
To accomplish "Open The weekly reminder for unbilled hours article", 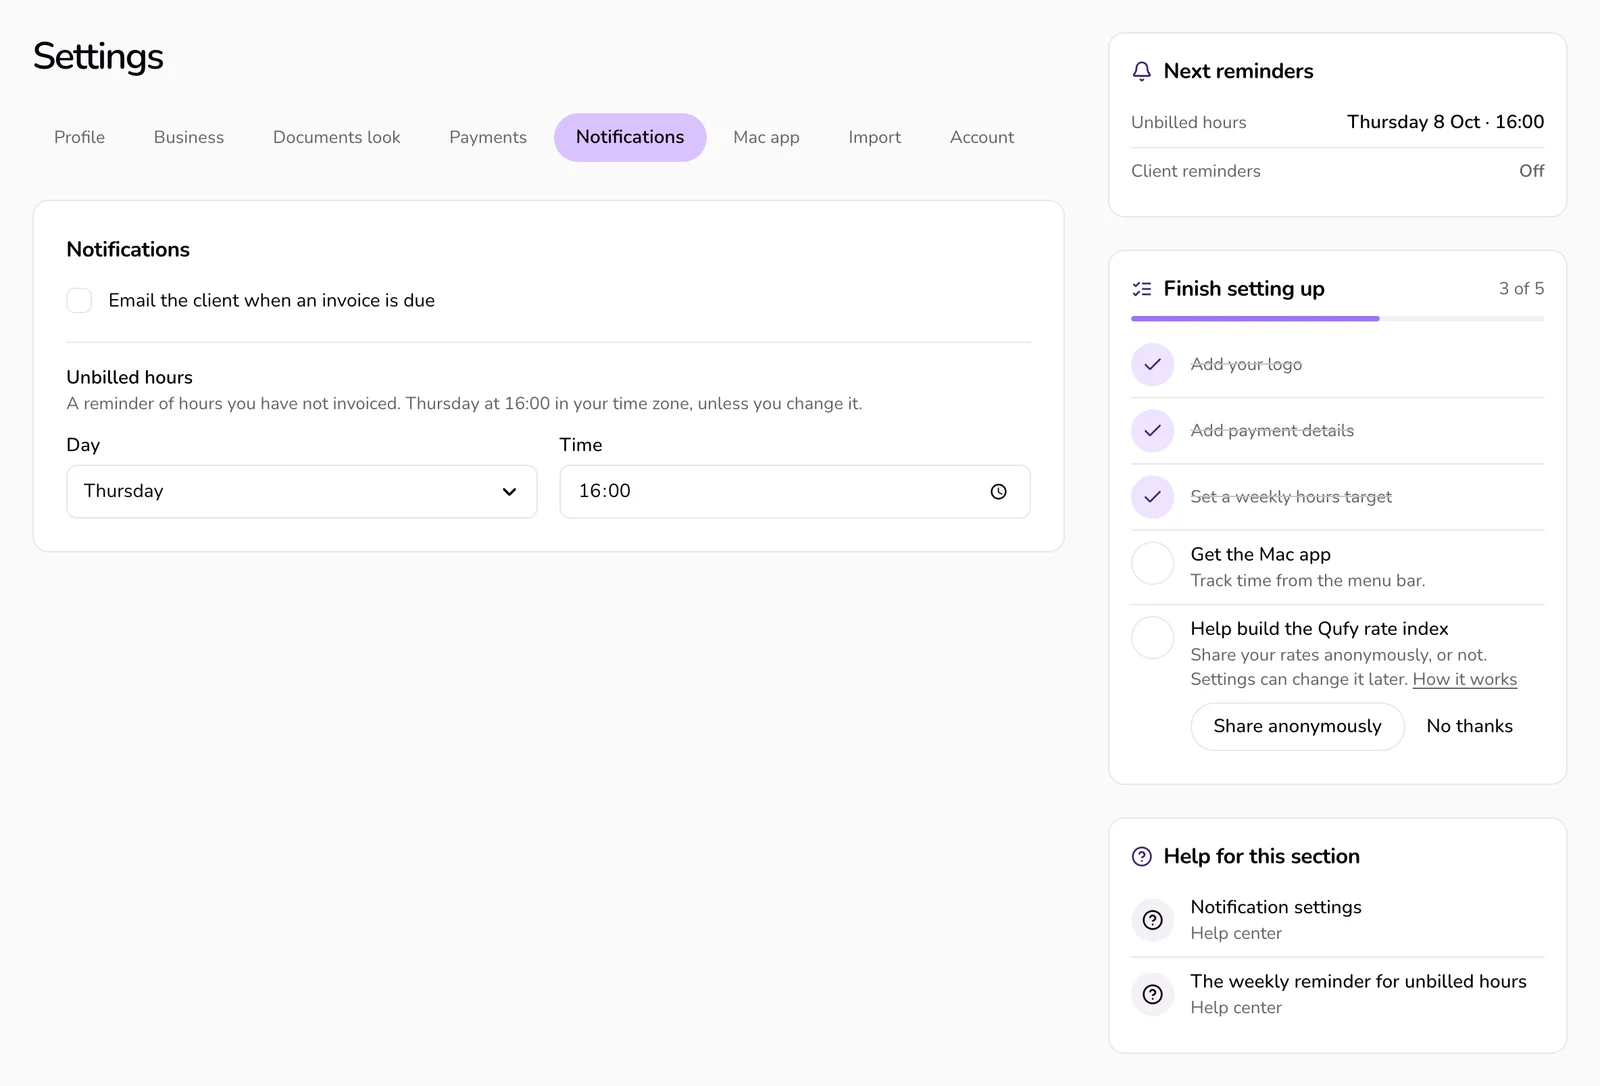I will [1338, 994].
